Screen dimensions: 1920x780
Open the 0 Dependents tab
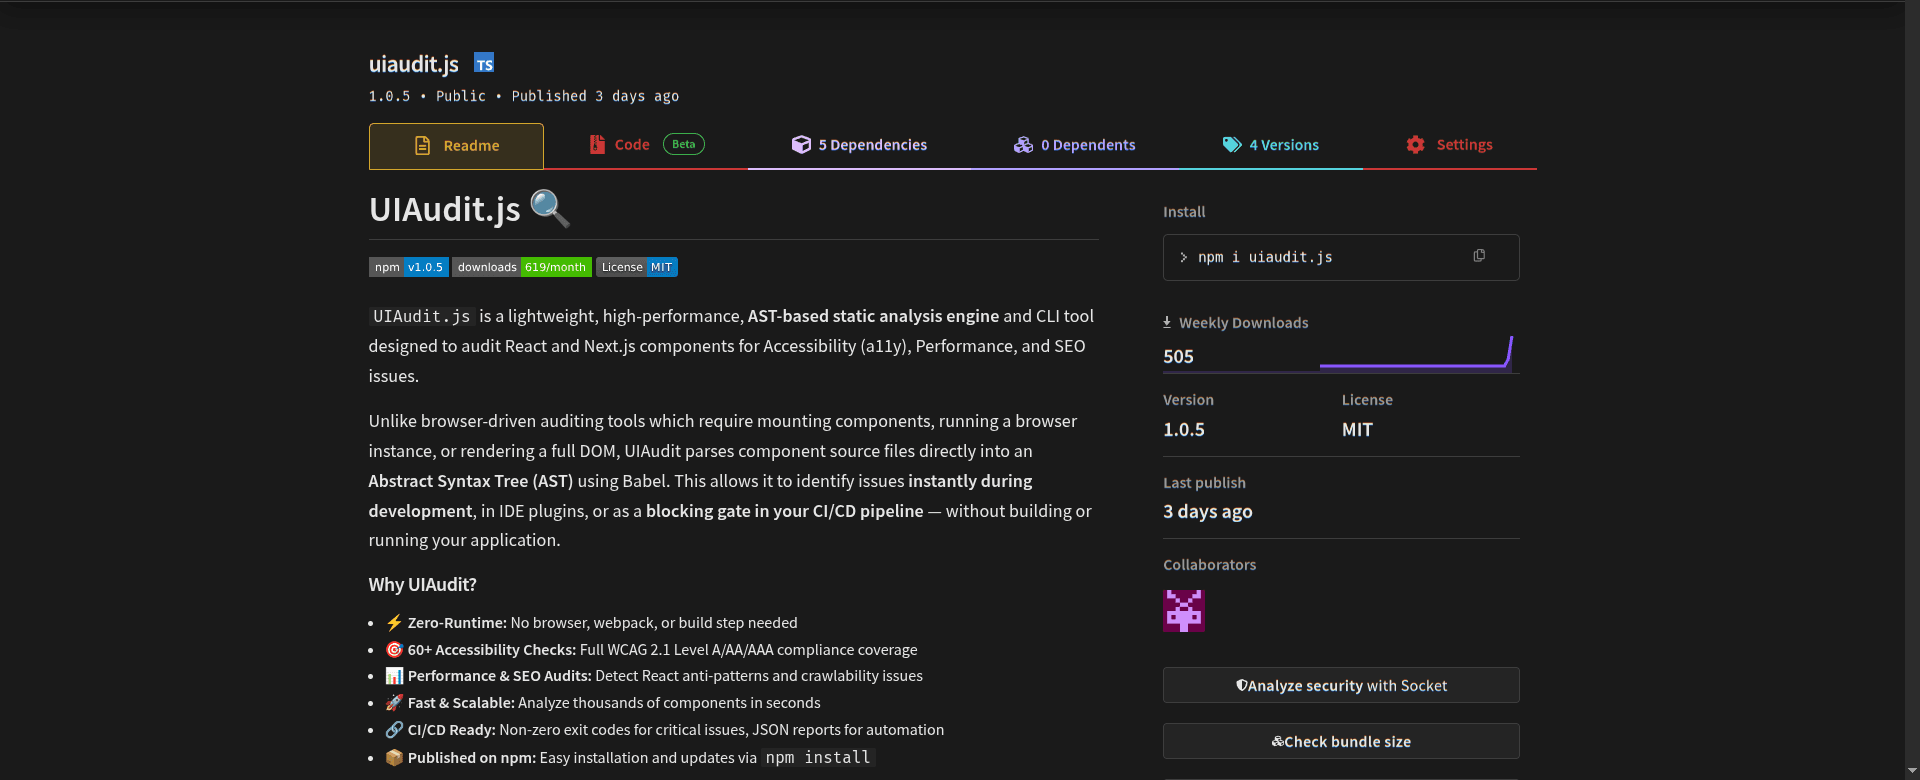pyautogui.click(x=1074, y=145)
